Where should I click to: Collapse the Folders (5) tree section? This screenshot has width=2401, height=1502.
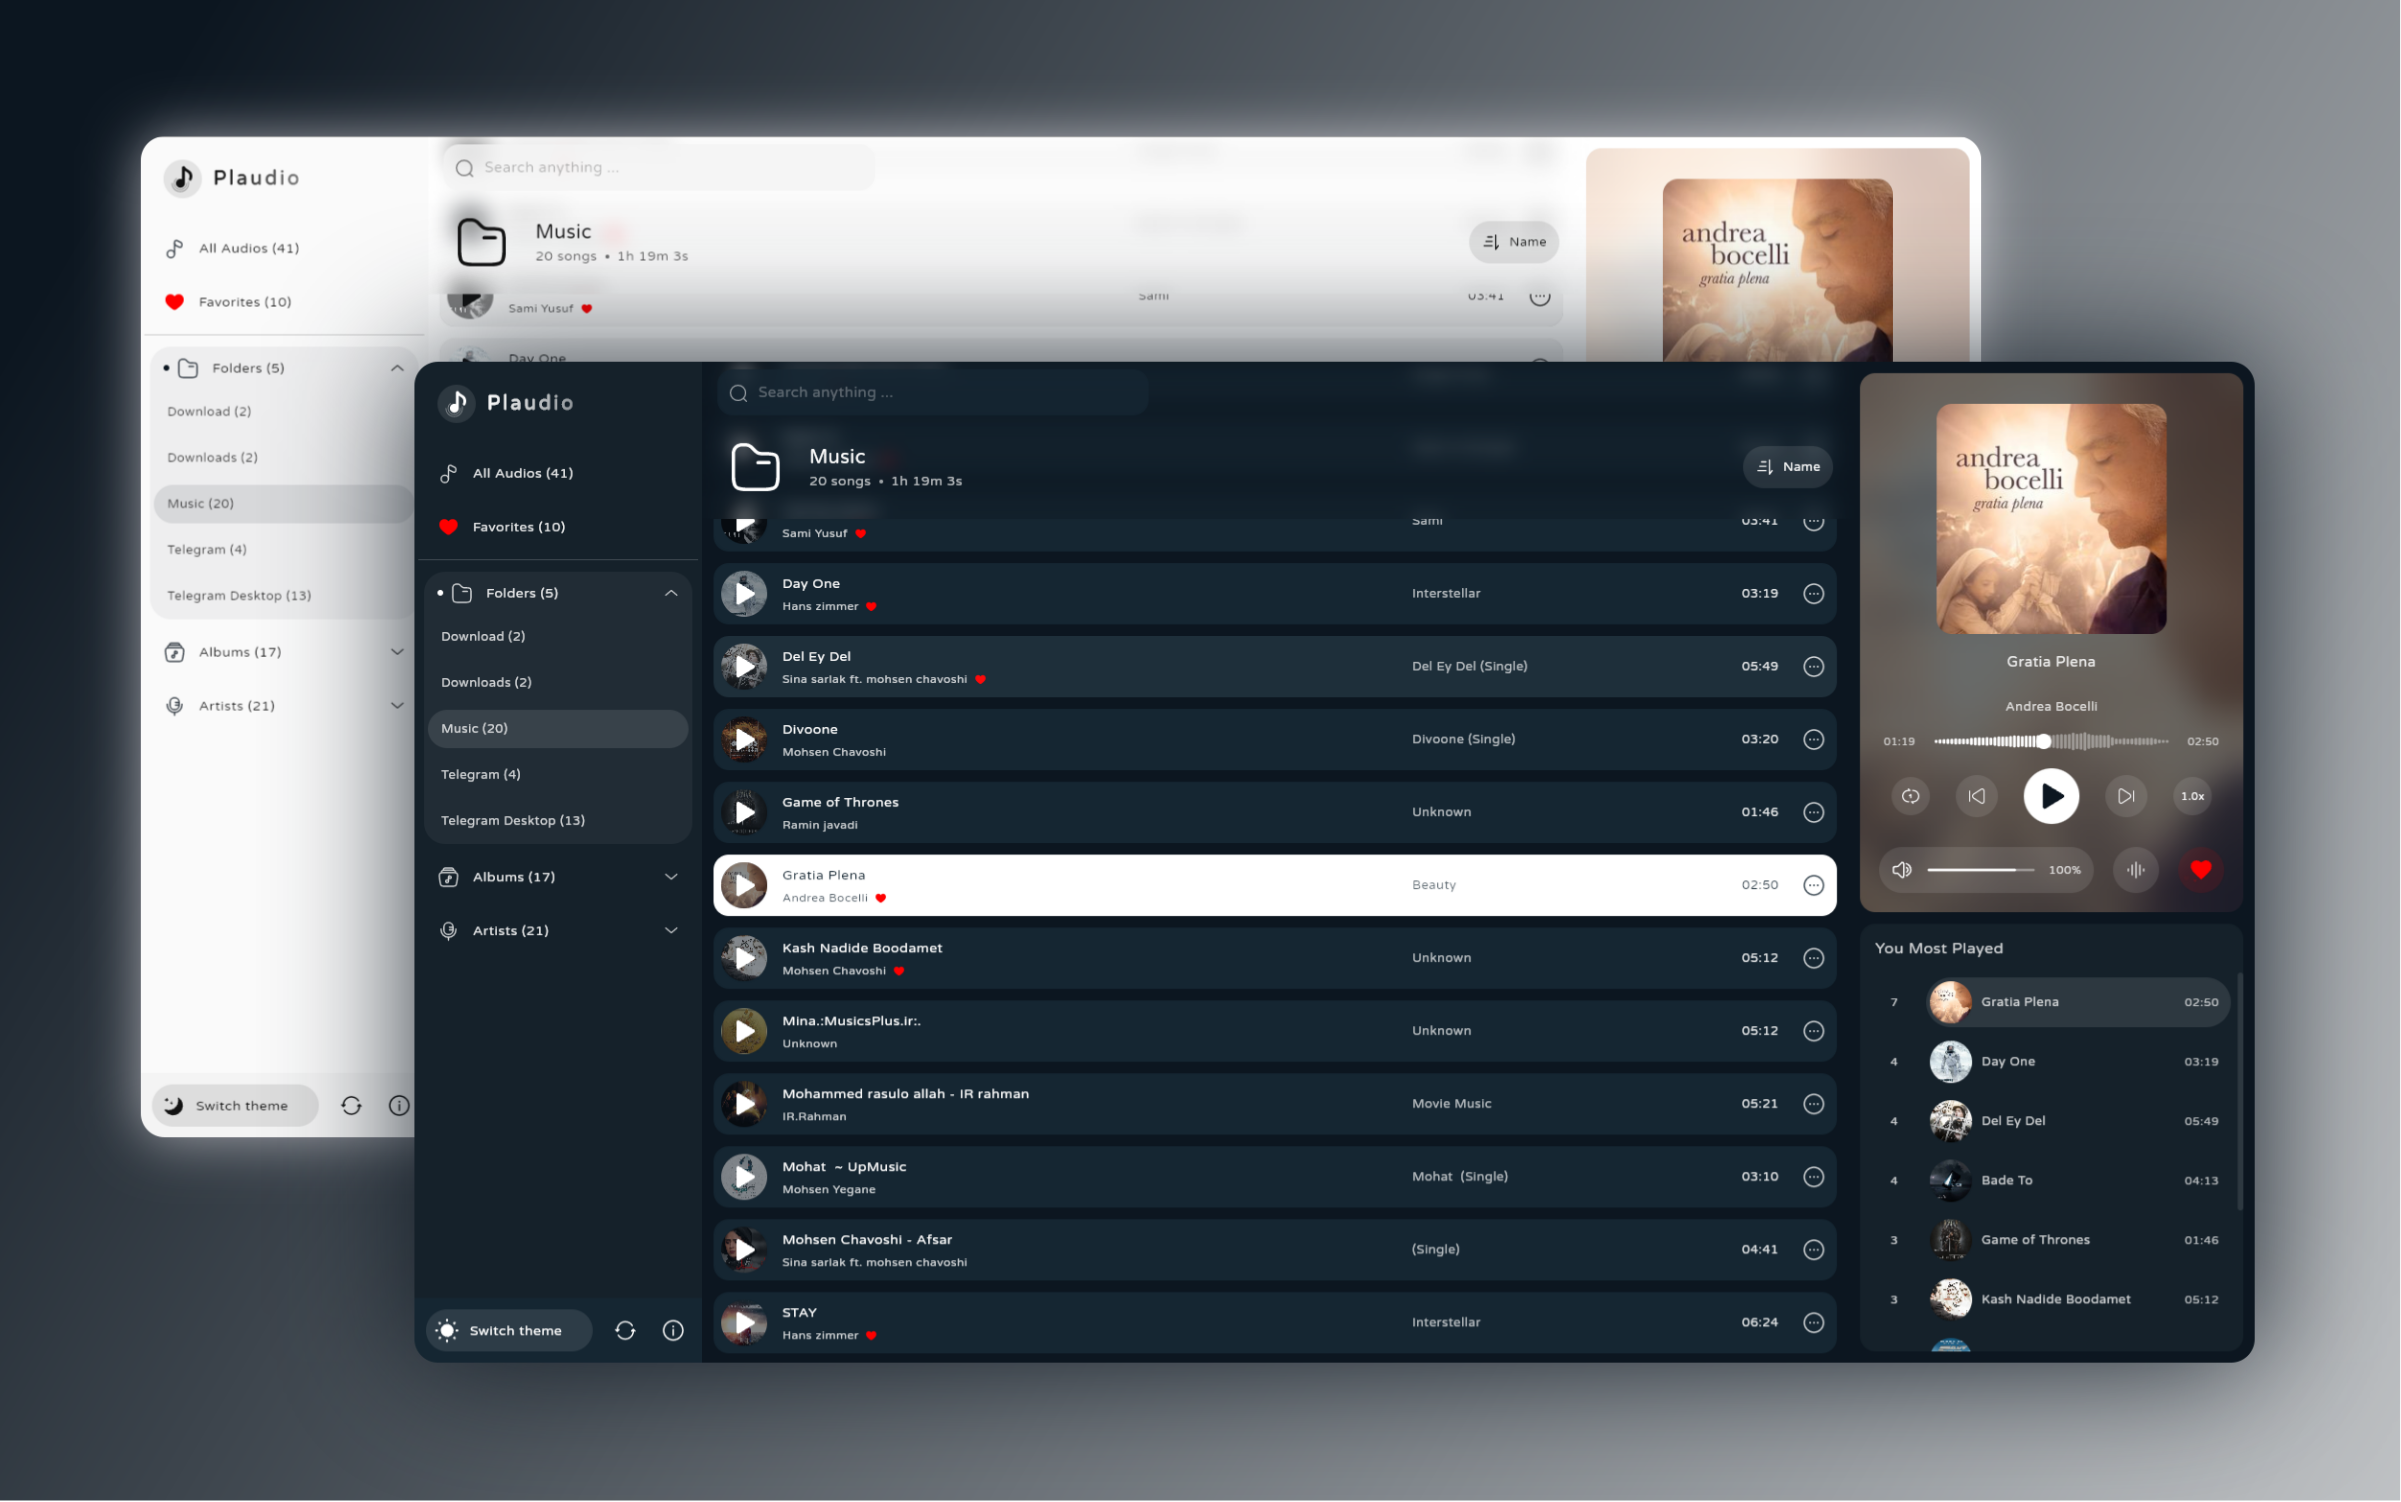tap(673, 594)
